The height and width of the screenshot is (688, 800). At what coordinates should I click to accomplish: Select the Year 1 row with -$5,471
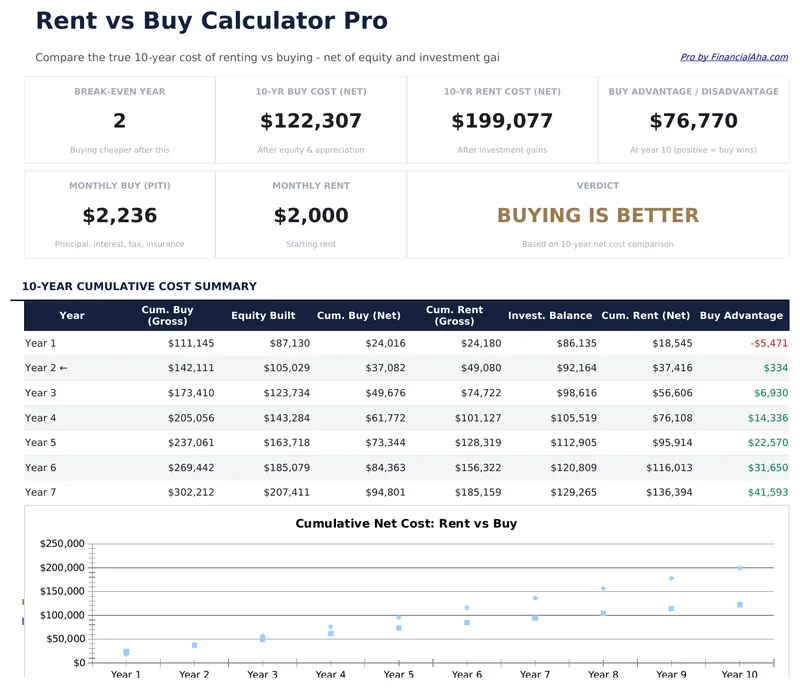400,343
